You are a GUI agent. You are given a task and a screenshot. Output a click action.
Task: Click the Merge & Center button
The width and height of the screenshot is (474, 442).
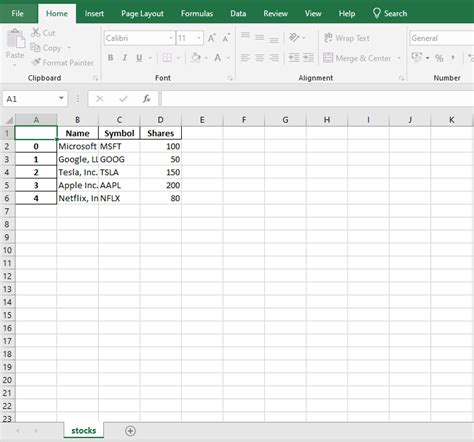(x=357, y=58)
